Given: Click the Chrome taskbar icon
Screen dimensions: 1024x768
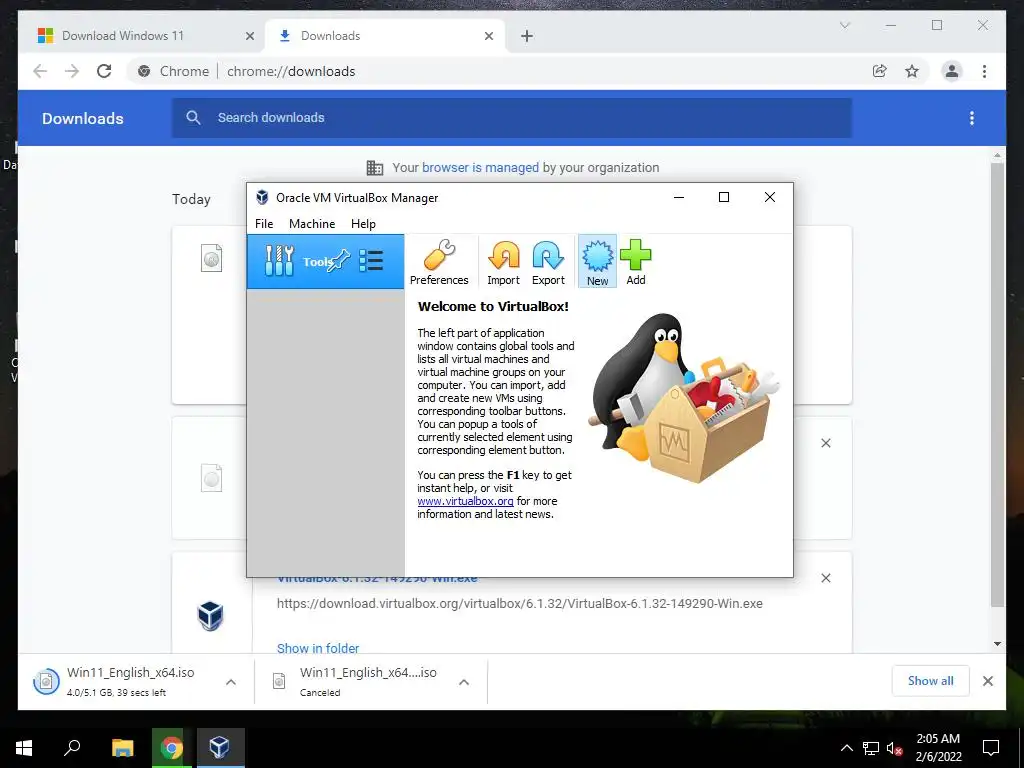Looking at the screenshot, I should pos(172,748).
